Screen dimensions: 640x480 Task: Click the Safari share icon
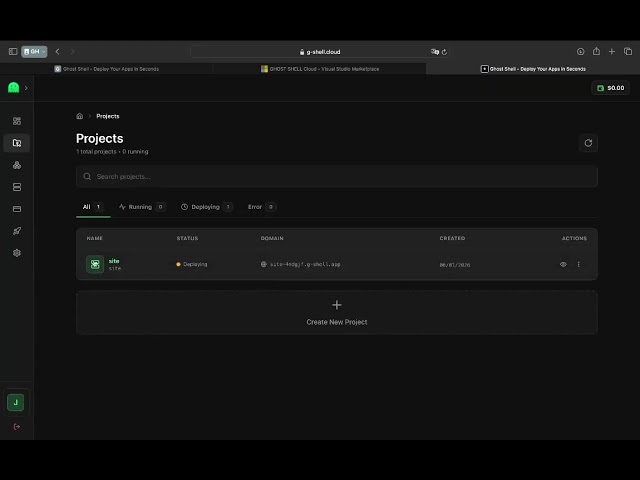click(x=596, y=51)
